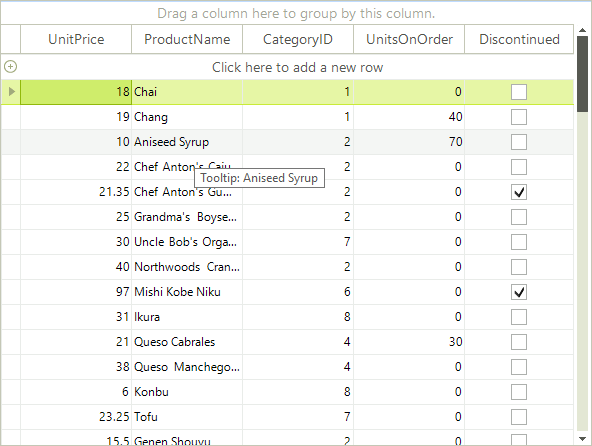
Task: Click the group panel 'Drag a column here' area
Action: coord(296,14)
